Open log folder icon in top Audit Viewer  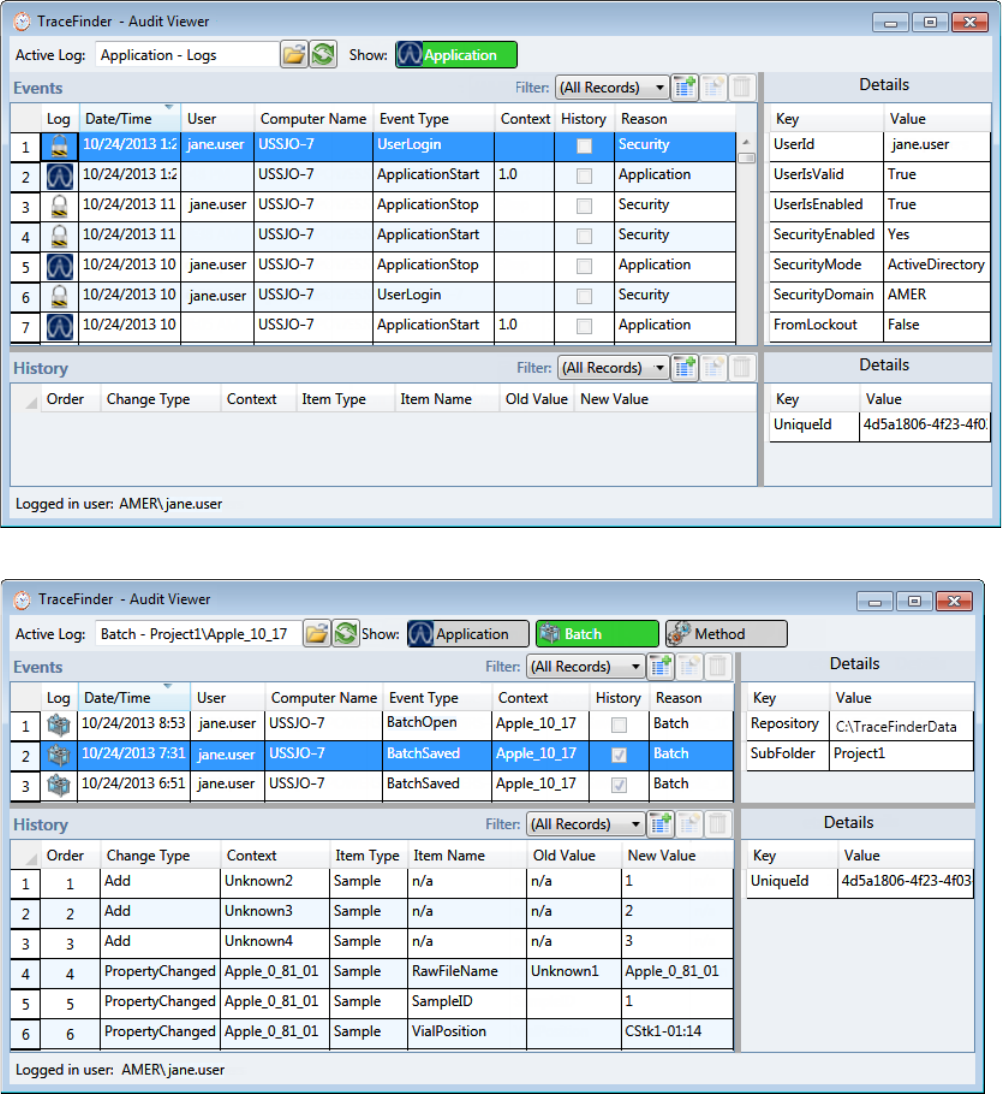[294, 54]
